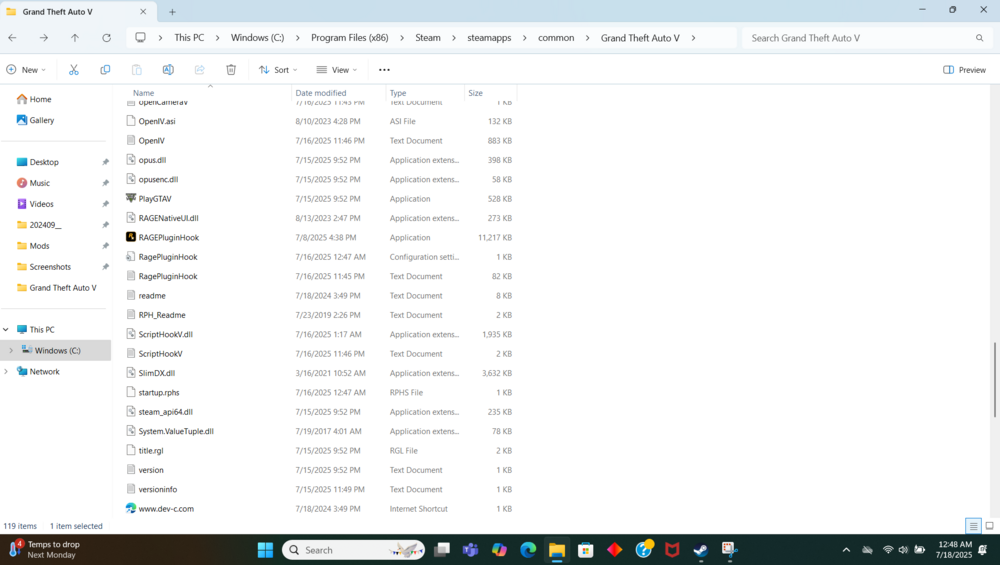Show hidden system tray icons
This screenshot has height=565, width=1000.
point(846,550)
